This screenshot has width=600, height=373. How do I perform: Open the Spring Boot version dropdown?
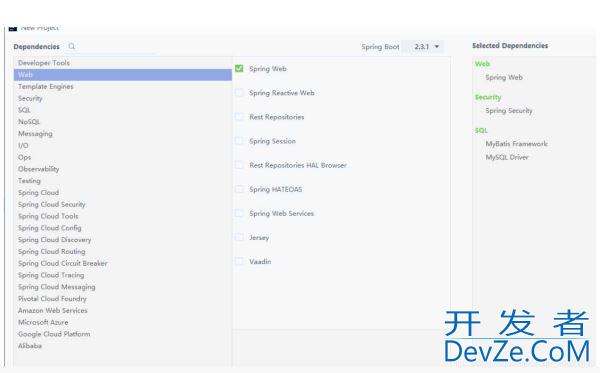[424, 47]
